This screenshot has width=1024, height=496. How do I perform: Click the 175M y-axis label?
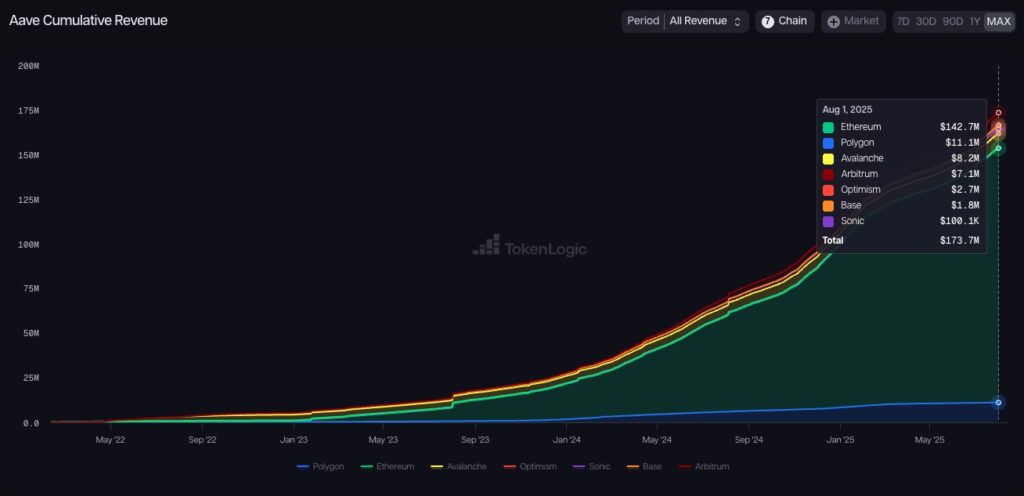[28, 111]
